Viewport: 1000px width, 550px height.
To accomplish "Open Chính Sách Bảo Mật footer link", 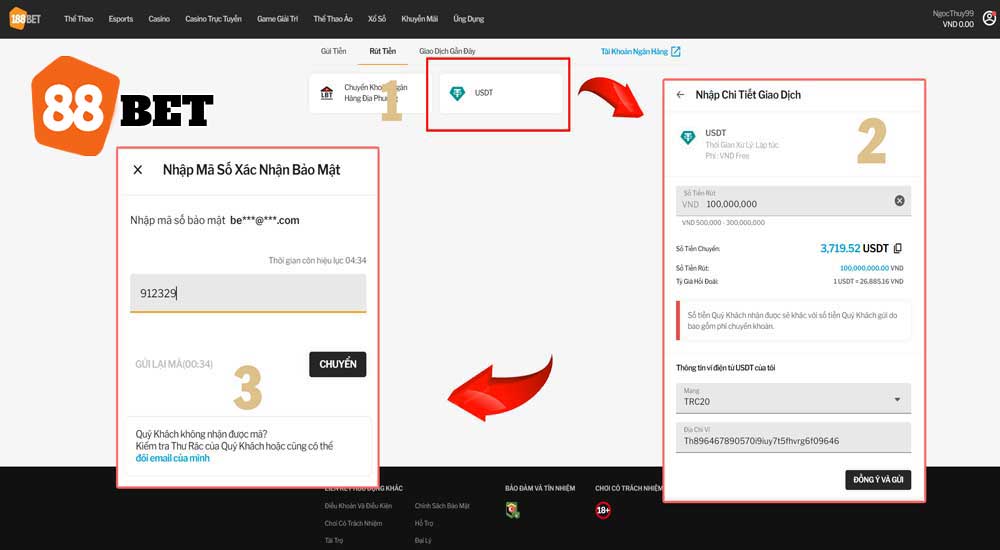I will [442, 506].
